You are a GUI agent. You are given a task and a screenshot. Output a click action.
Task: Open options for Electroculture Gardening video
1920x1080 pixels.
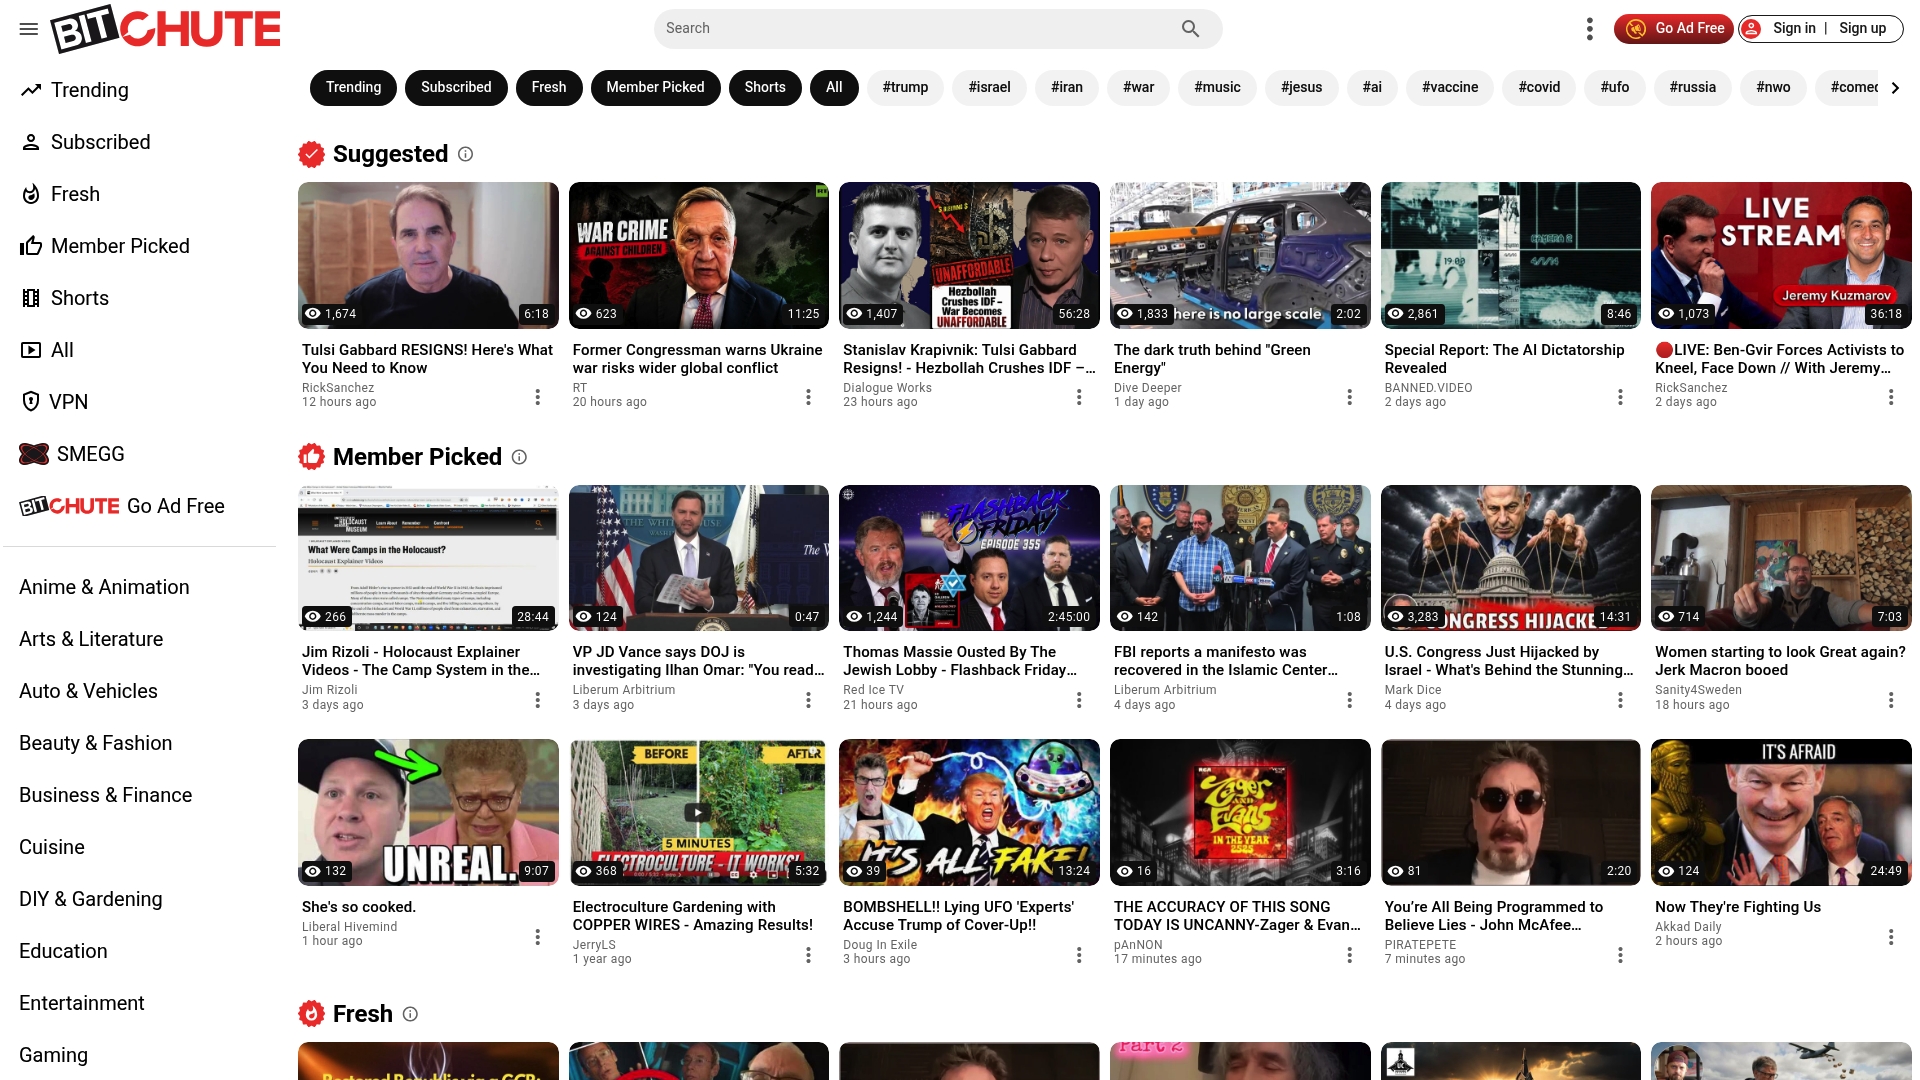[808, 955]
